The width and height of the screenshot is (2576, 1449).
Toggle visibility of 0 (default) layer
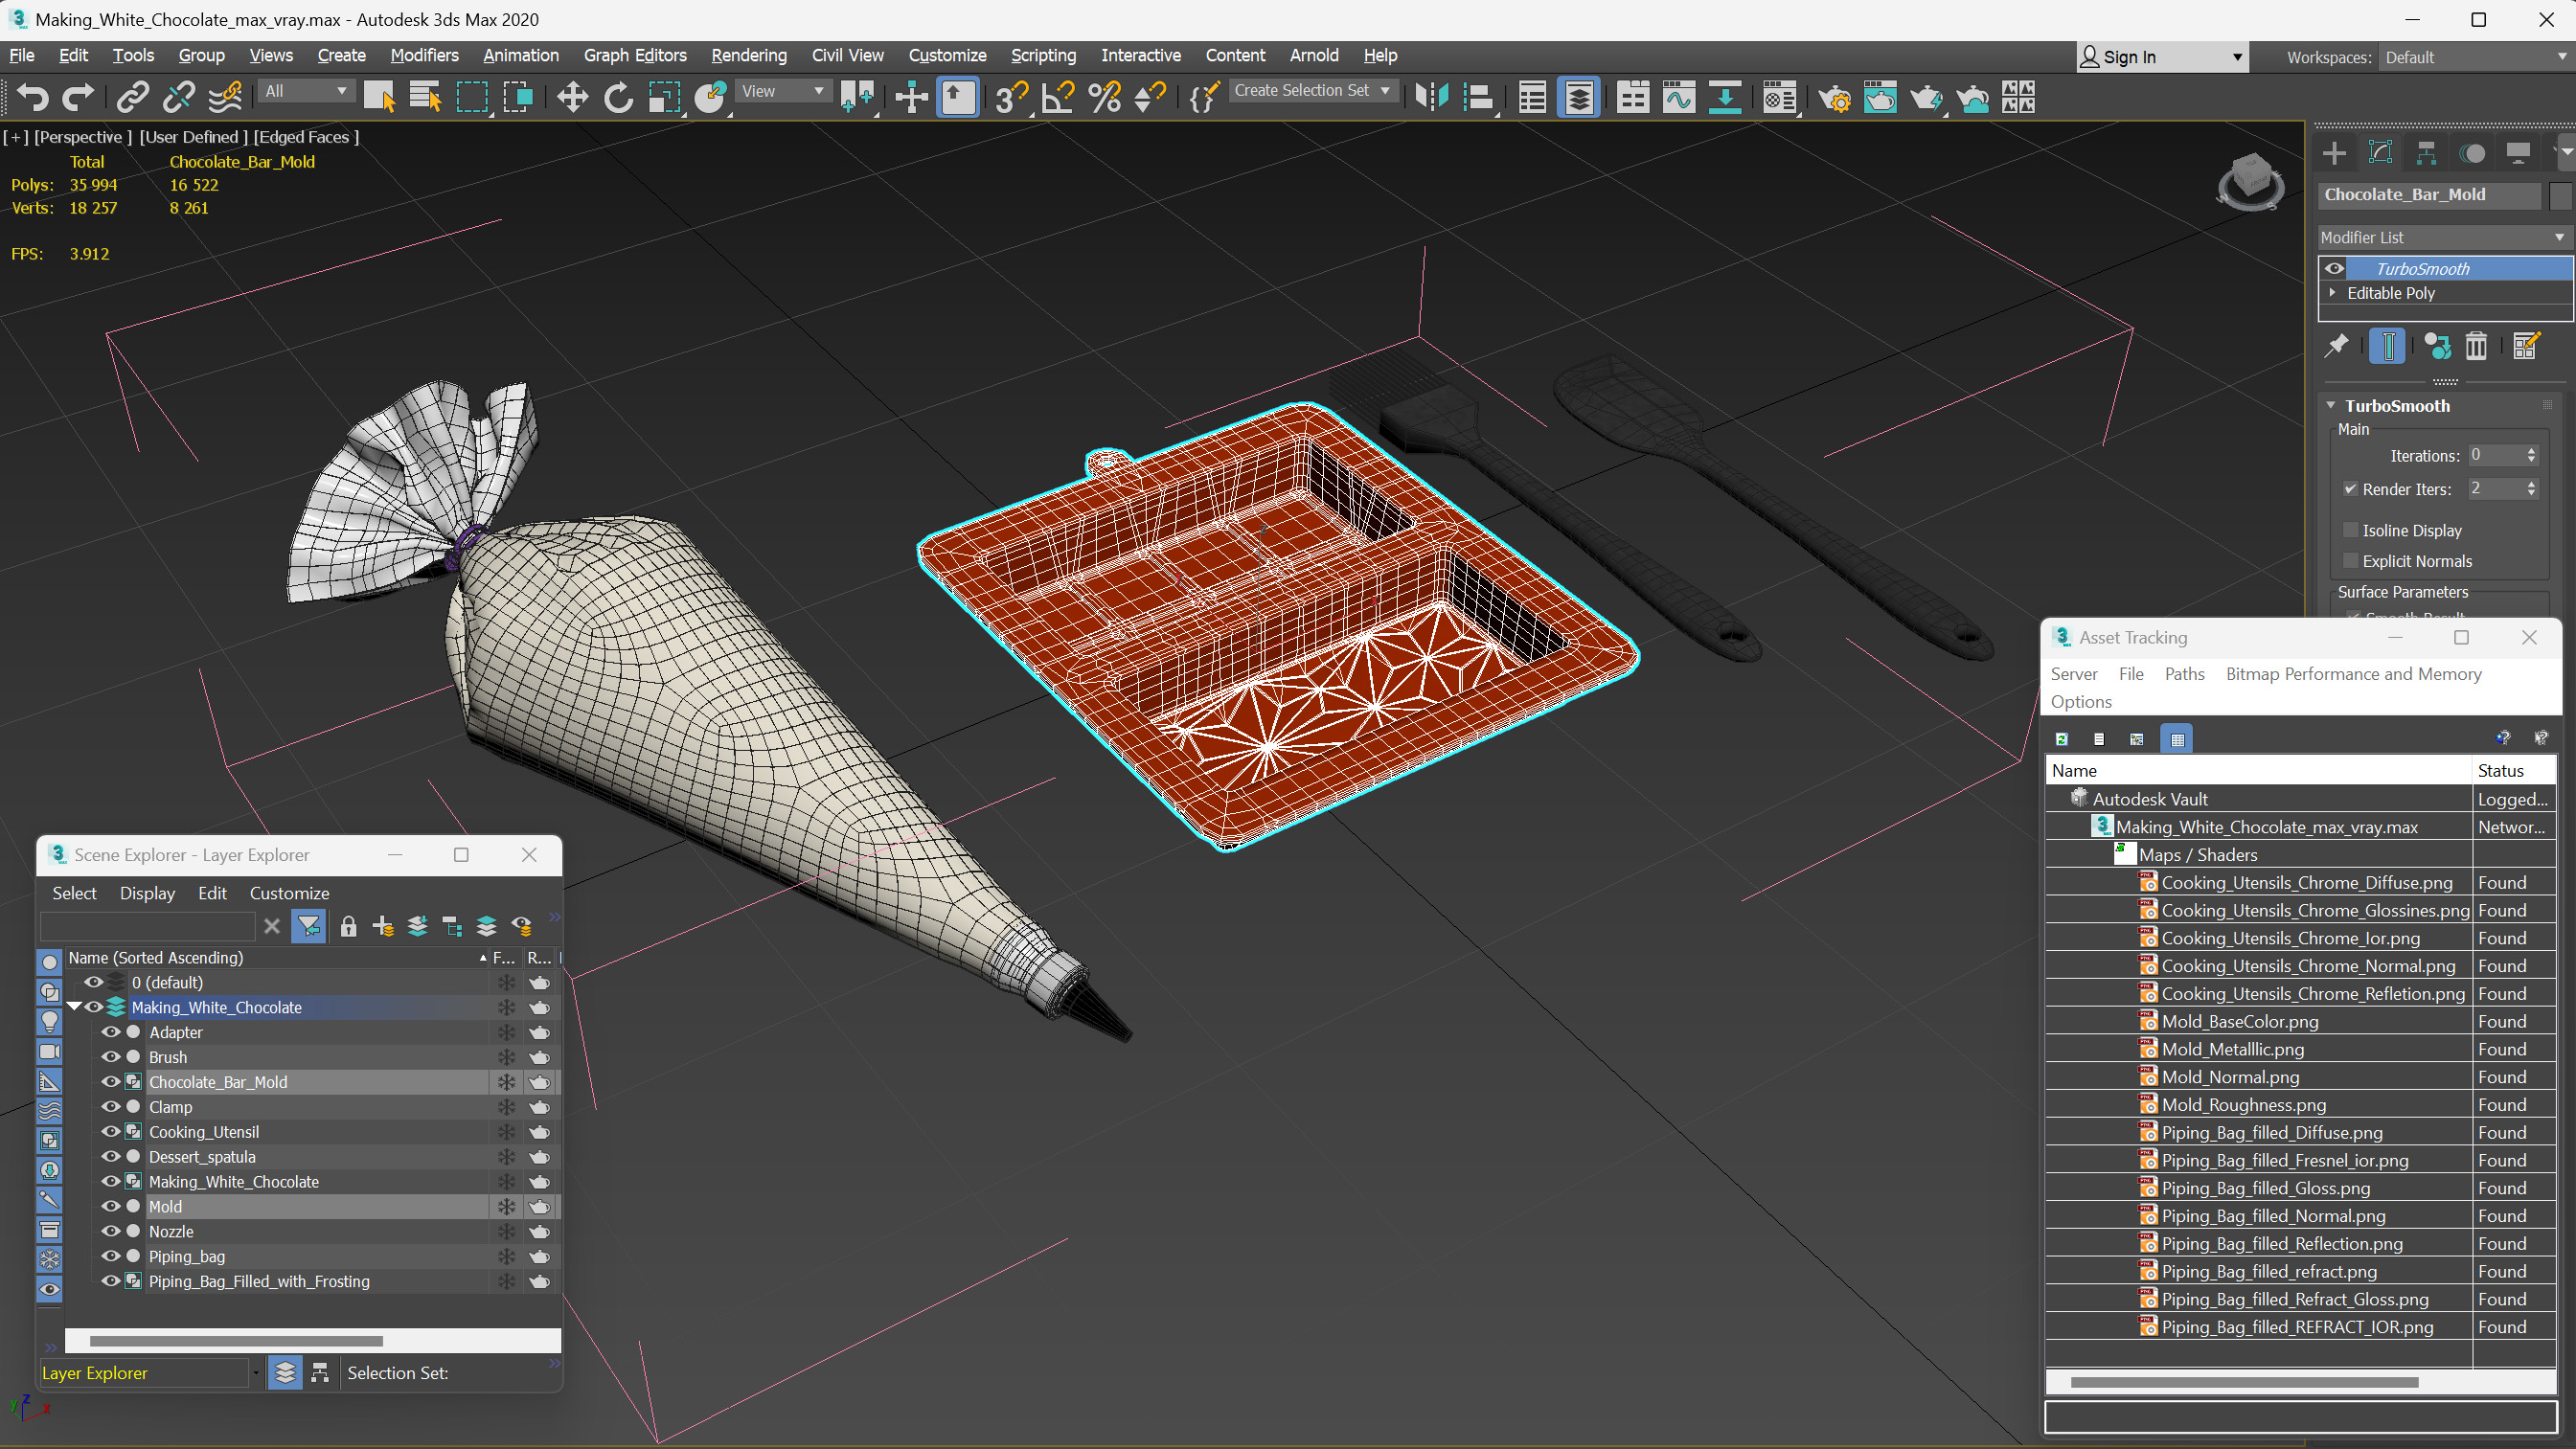[x=93, y=982]
